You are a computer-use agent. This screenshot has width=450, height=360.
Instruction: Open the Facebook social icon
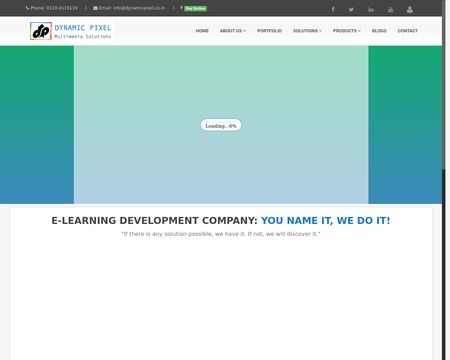point(333,10)
